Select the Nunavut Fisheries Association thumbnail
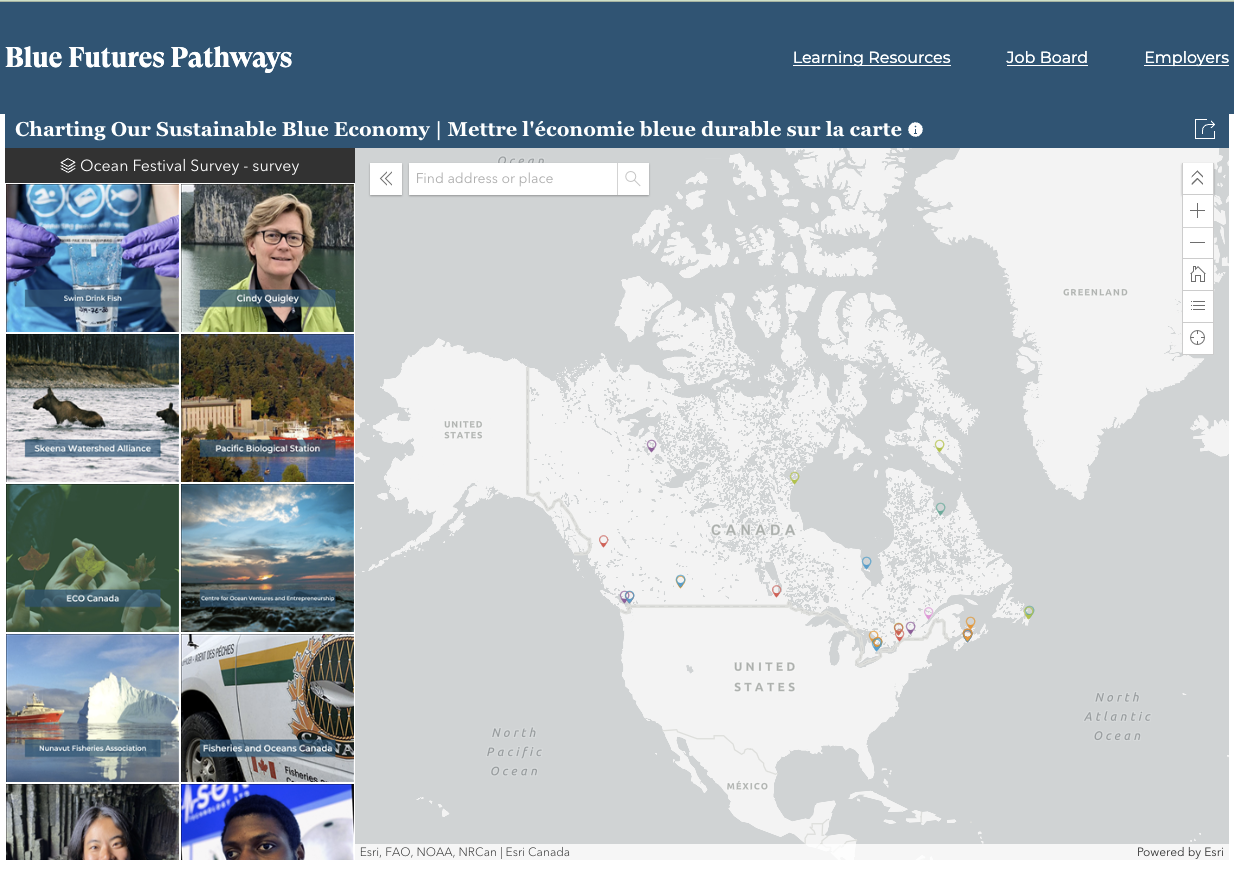The image size is (1234, 870). pyautogui.click(x=93, y=708)
